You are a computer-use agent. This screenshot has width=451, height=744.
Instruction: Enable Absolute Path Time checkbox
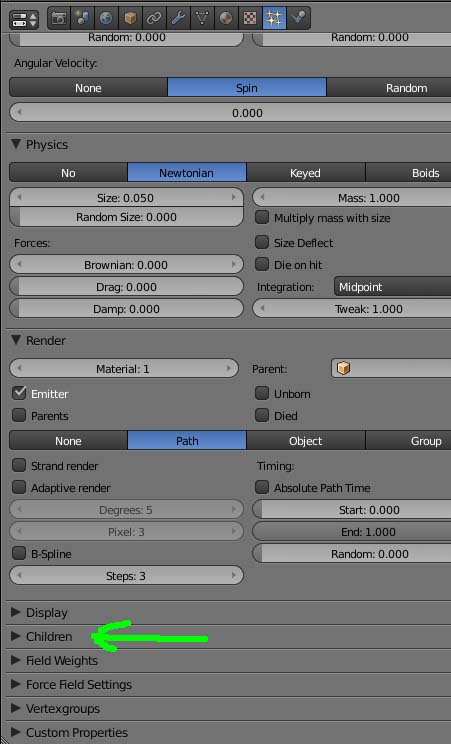262,487
